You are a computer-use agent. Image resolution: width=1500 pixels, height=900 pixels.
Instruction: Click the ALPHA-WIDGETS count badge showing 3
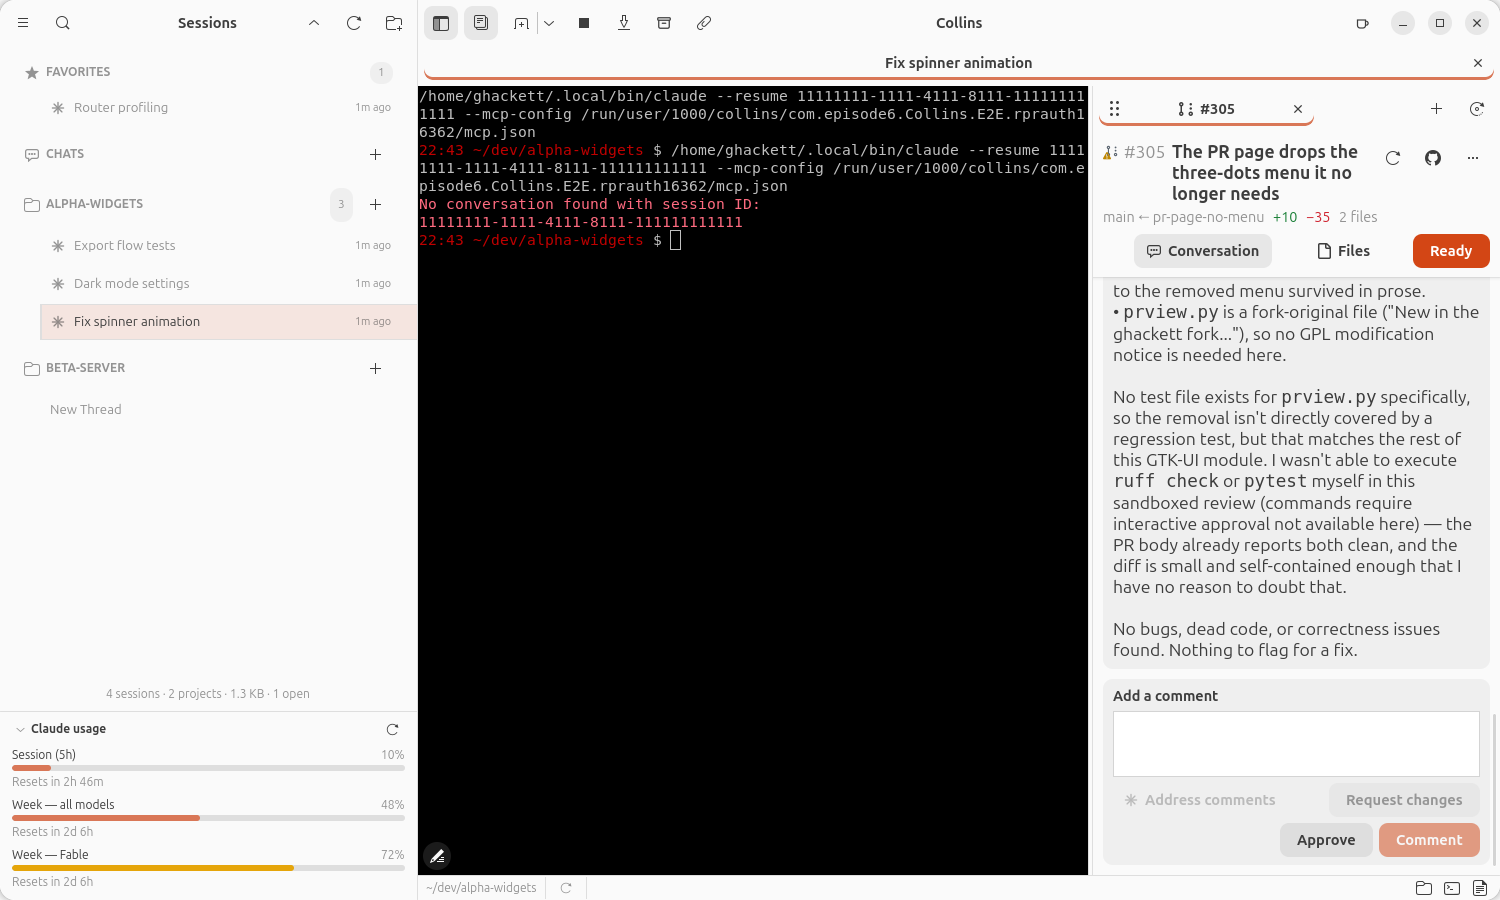[341, 204]
